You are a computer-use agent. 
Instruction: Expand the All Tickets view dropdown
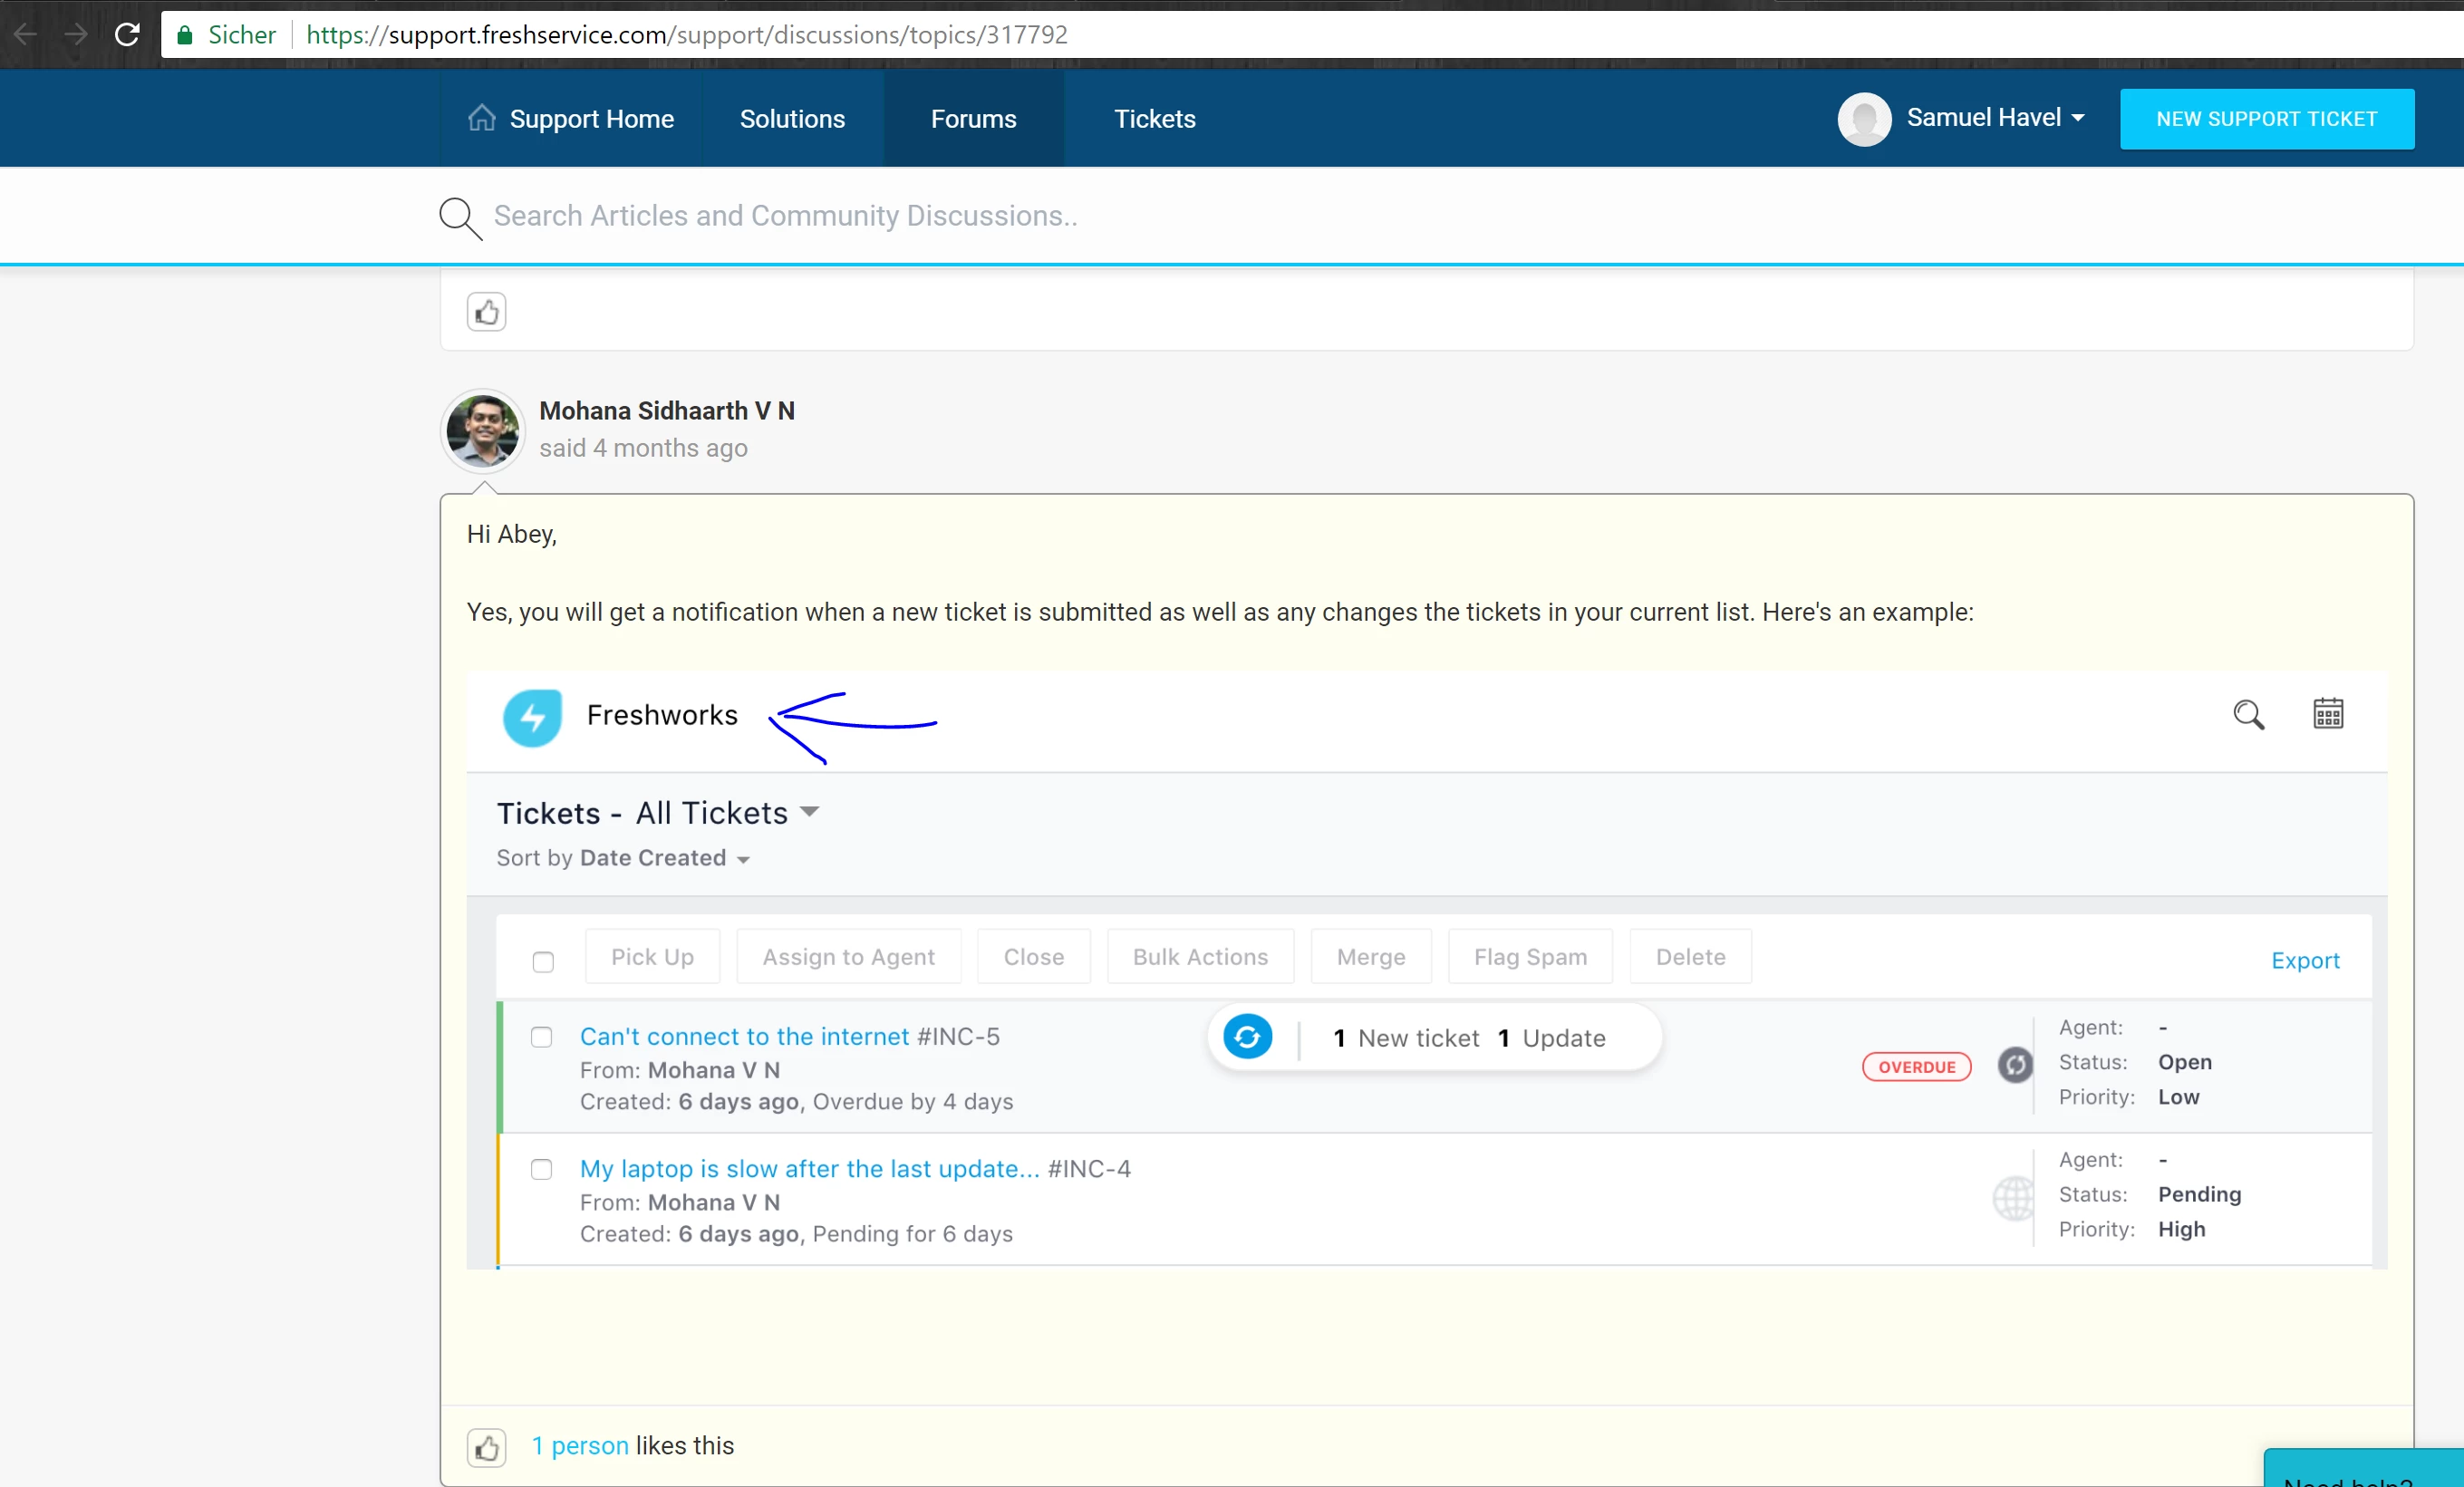click(x=727, y=813)
